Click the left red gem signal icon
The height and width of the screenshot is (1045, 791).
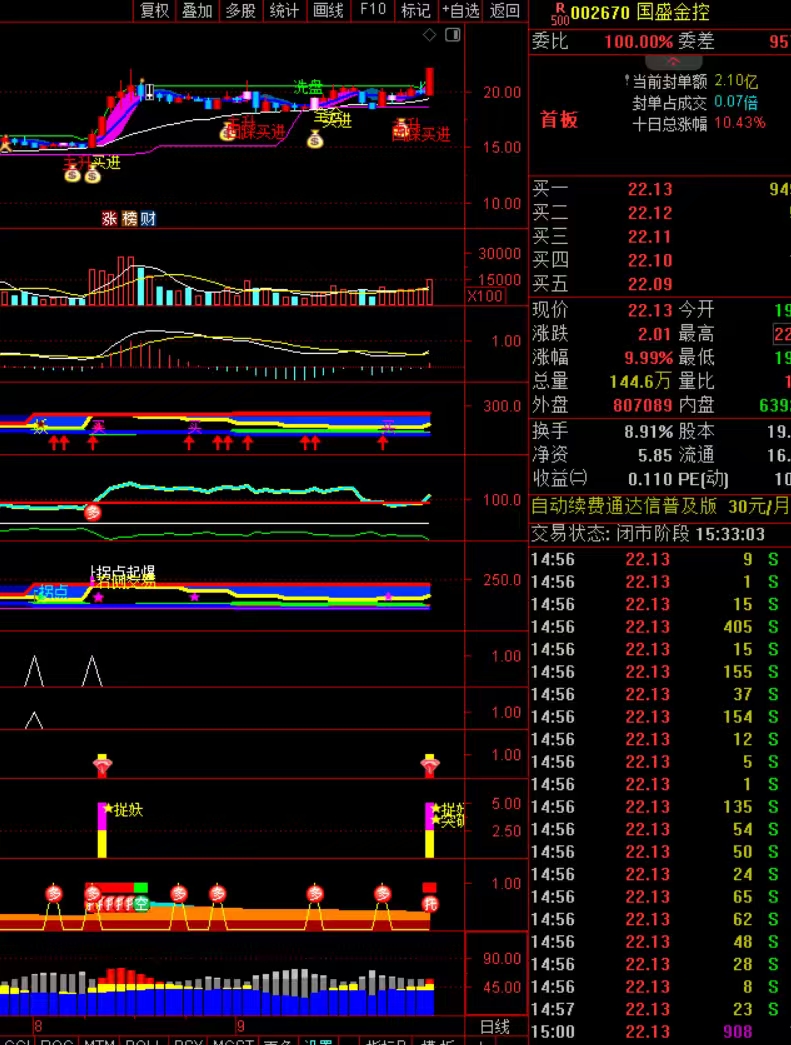[x=102, y=765]
